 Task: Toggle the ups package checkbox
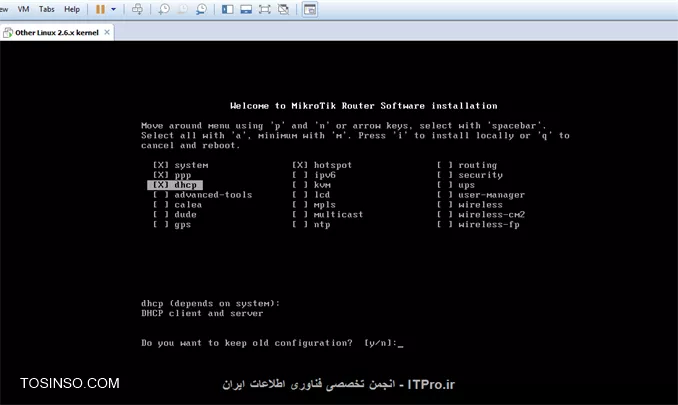pyautogui.click(x=445, y=185)
